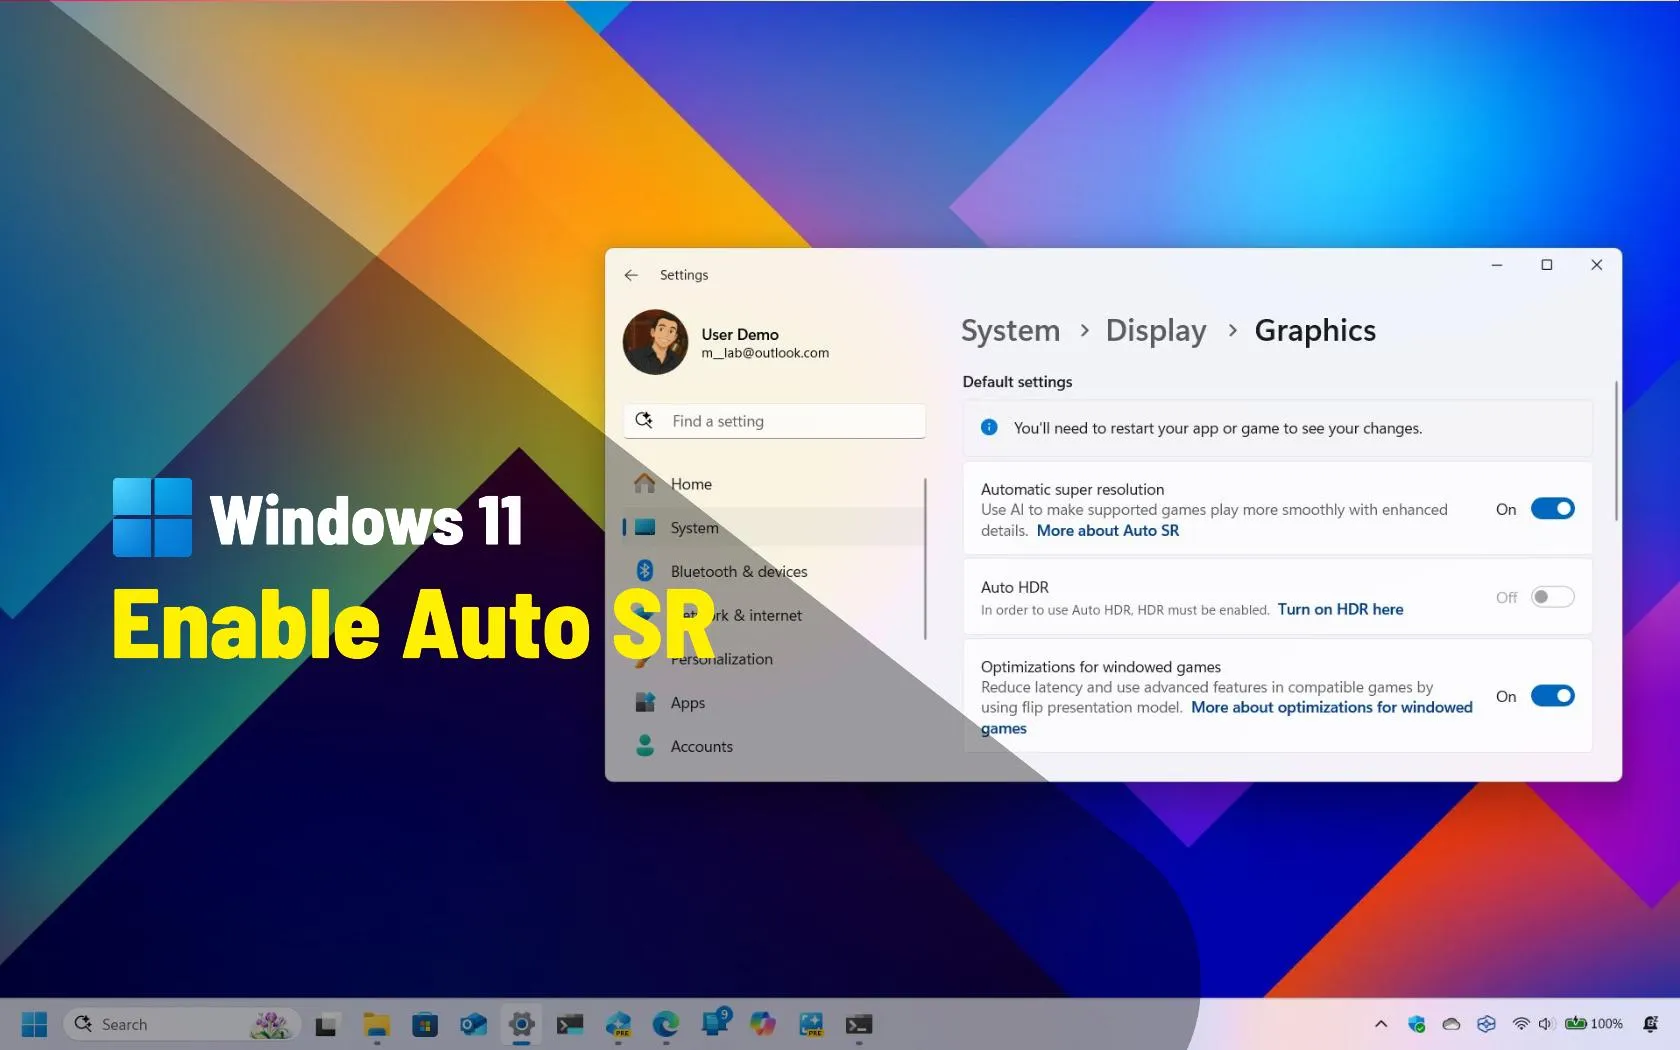Click the taskbar Search box
The image size is (1680, 1050).
tap(182, 1024)
